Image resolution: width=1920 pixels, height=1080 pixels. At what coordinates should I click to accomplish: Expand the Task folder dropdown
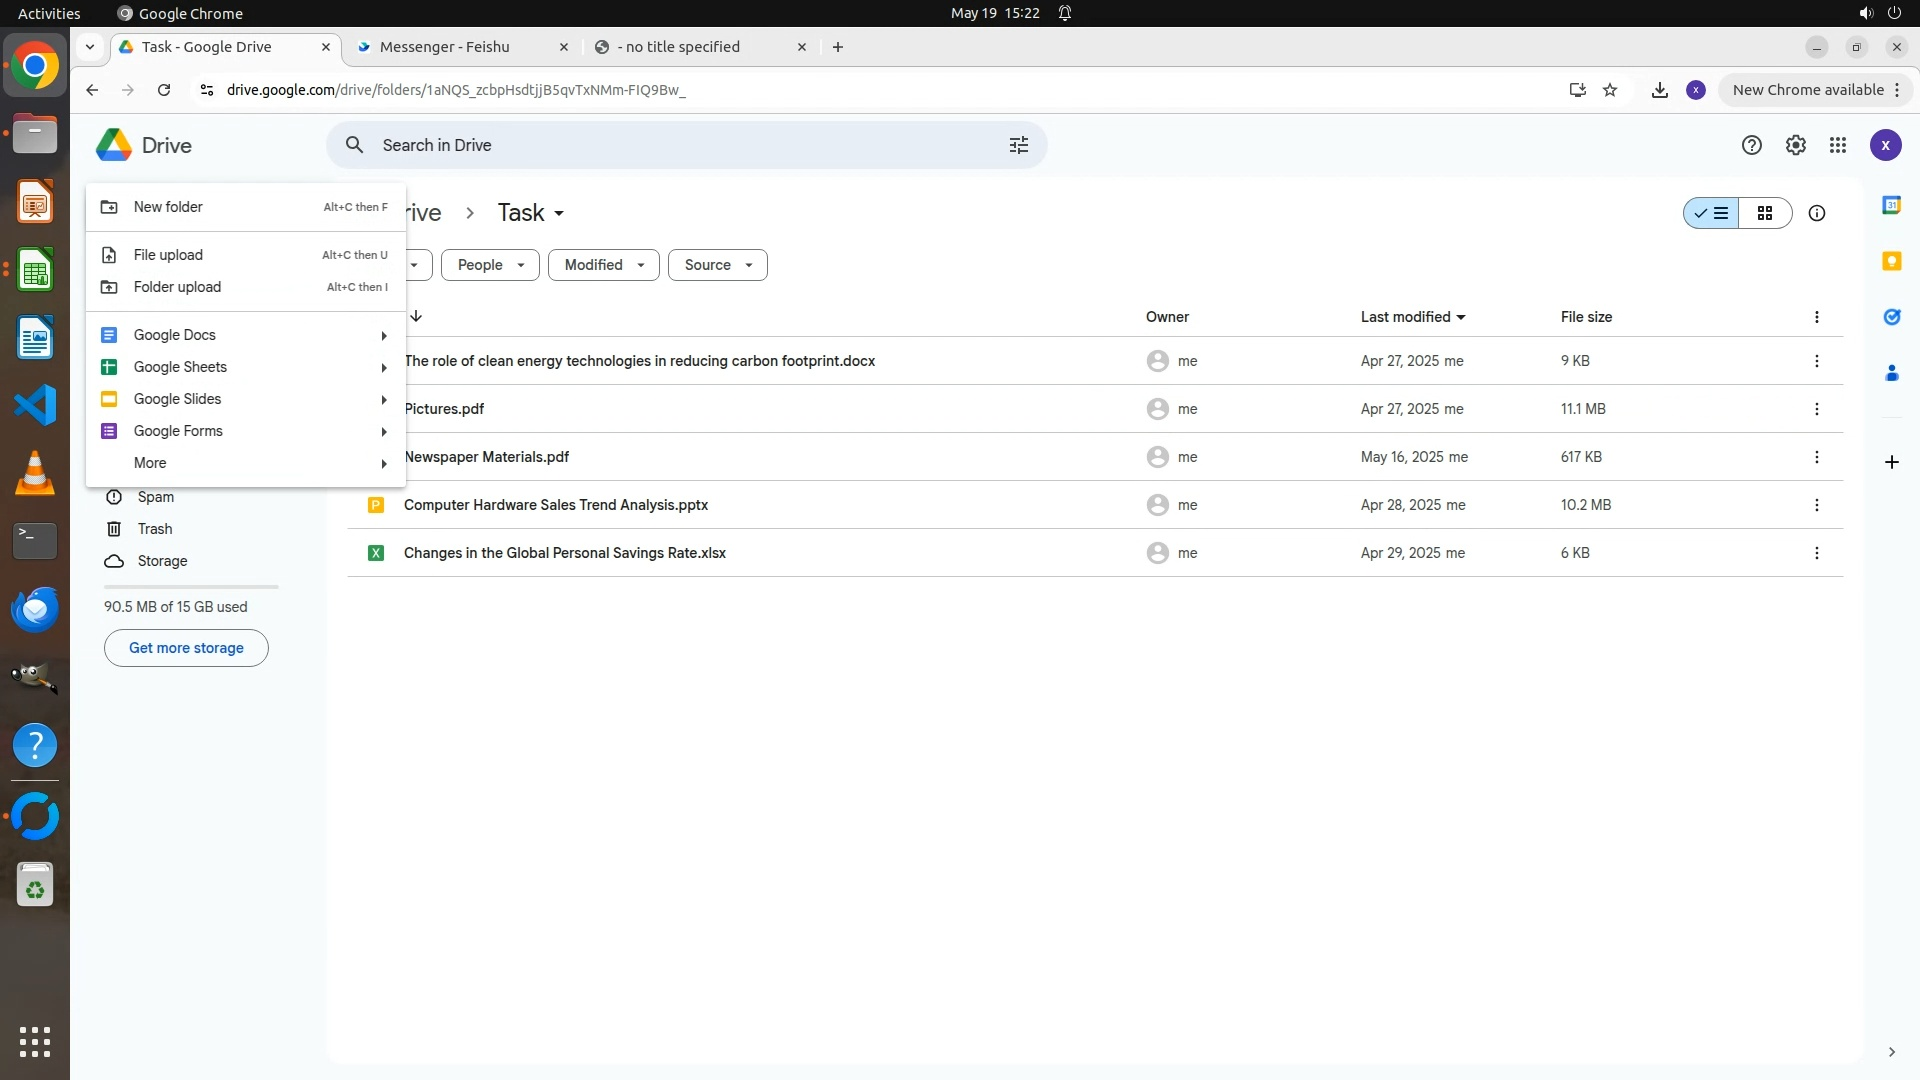pyautogui.click(x=559, y=213)
